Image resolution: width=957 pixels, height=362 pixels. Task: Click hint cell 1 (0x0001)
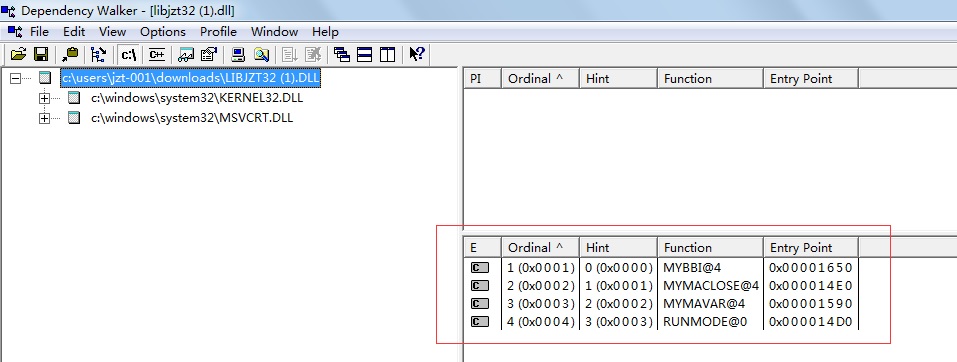click(x=619, y=286)
